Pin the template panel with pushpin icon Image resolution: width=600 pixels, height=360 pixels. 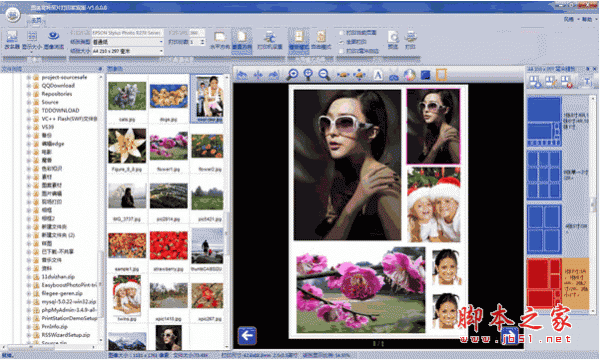(588, 69)
